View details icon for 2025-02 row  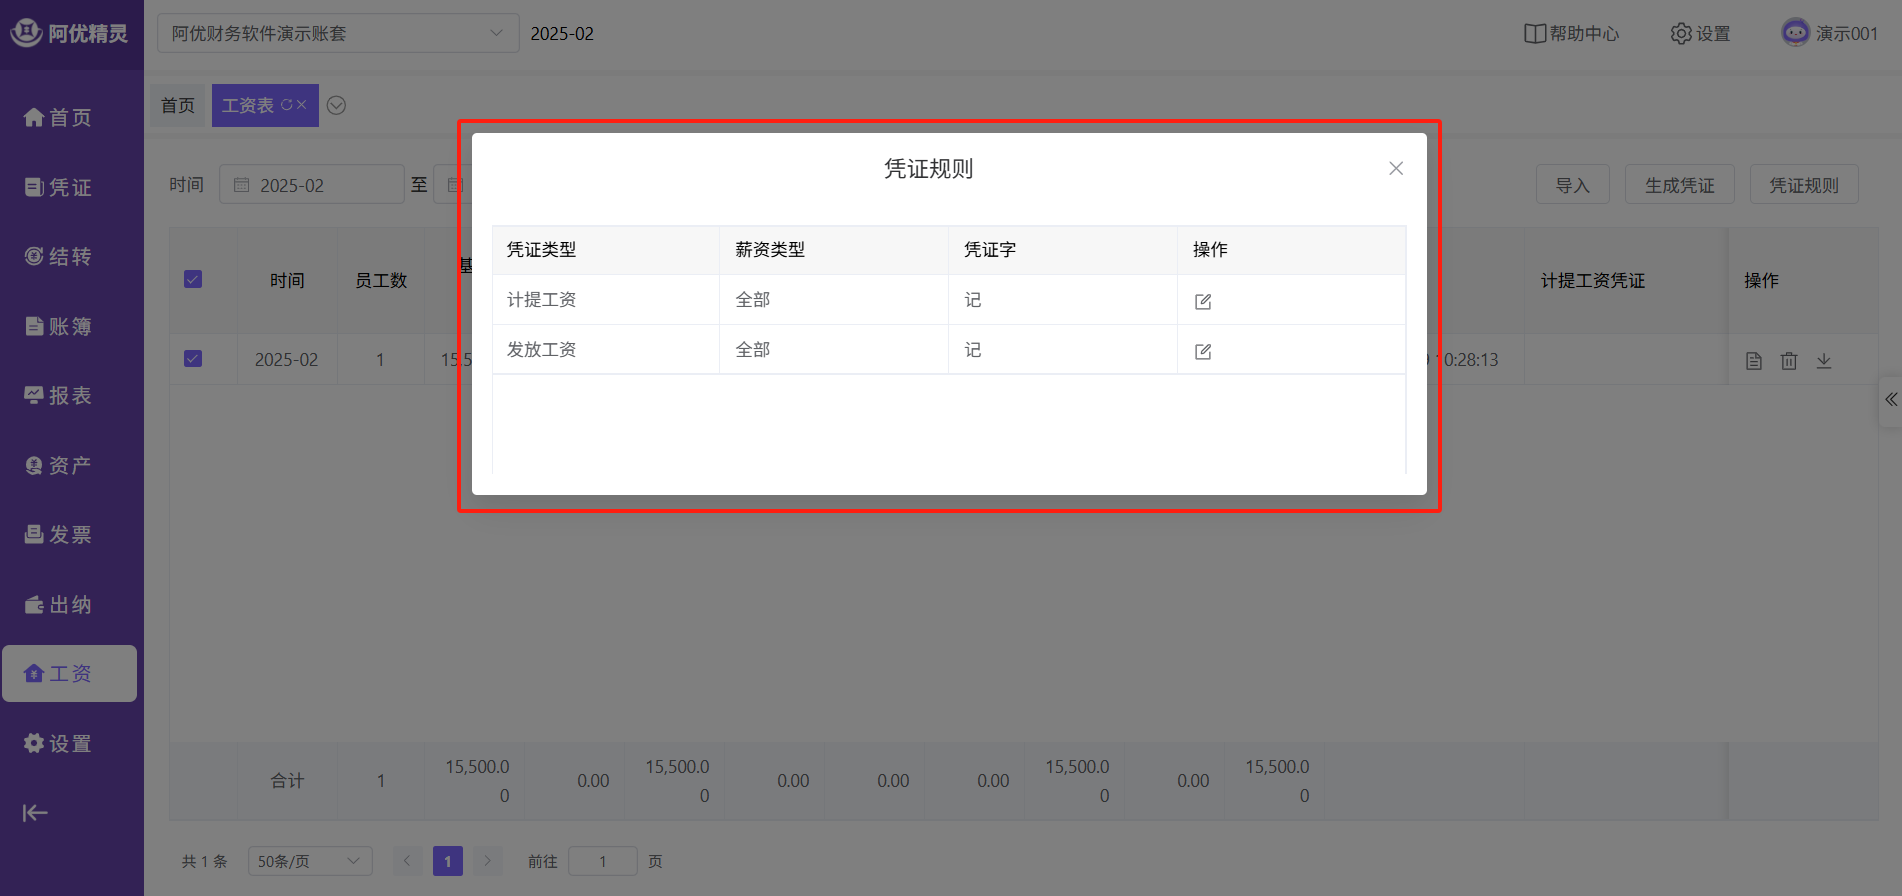point(1754,361)
